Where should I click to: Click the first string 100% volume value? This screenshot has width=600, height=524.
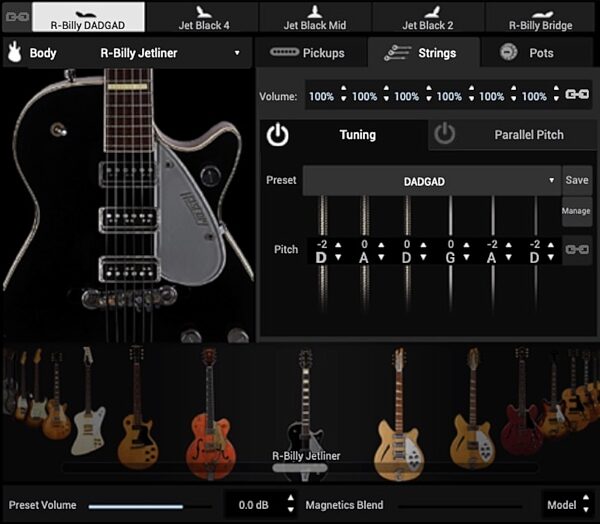[321, 96]
